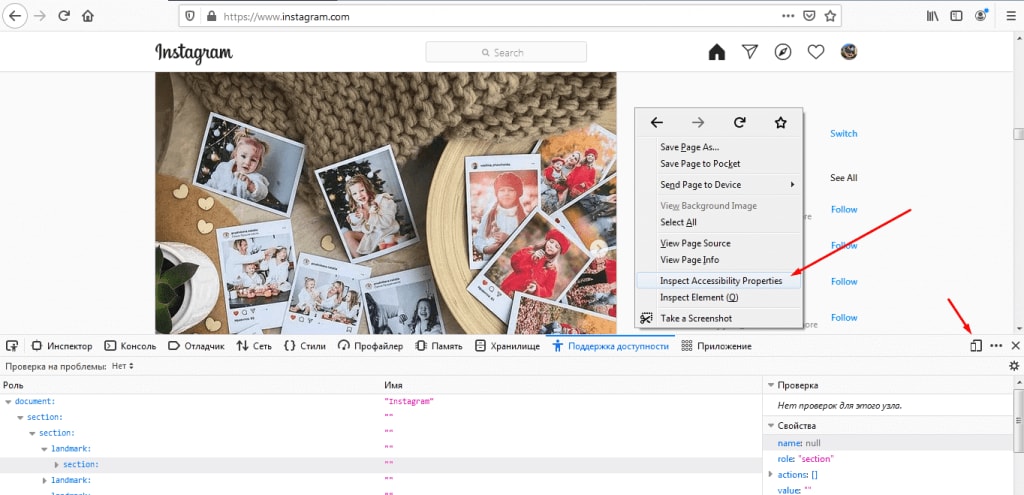The image size is (1024, 495).
Task: Open the Проверка на проблемы dropdown
Action: 123,366
